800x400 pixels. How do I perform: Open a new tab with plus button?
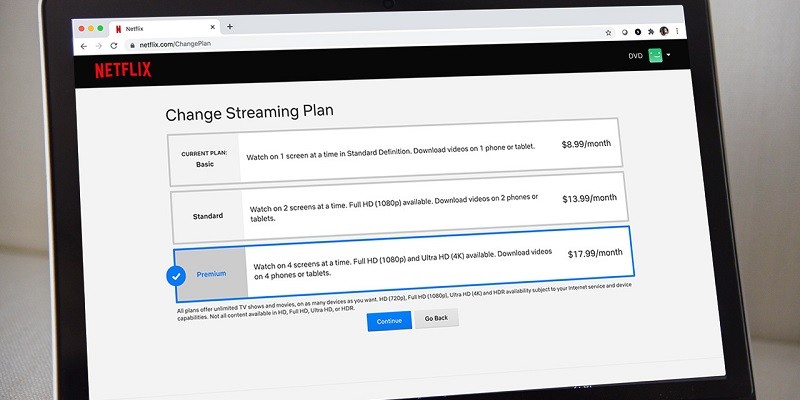(229, 27)
